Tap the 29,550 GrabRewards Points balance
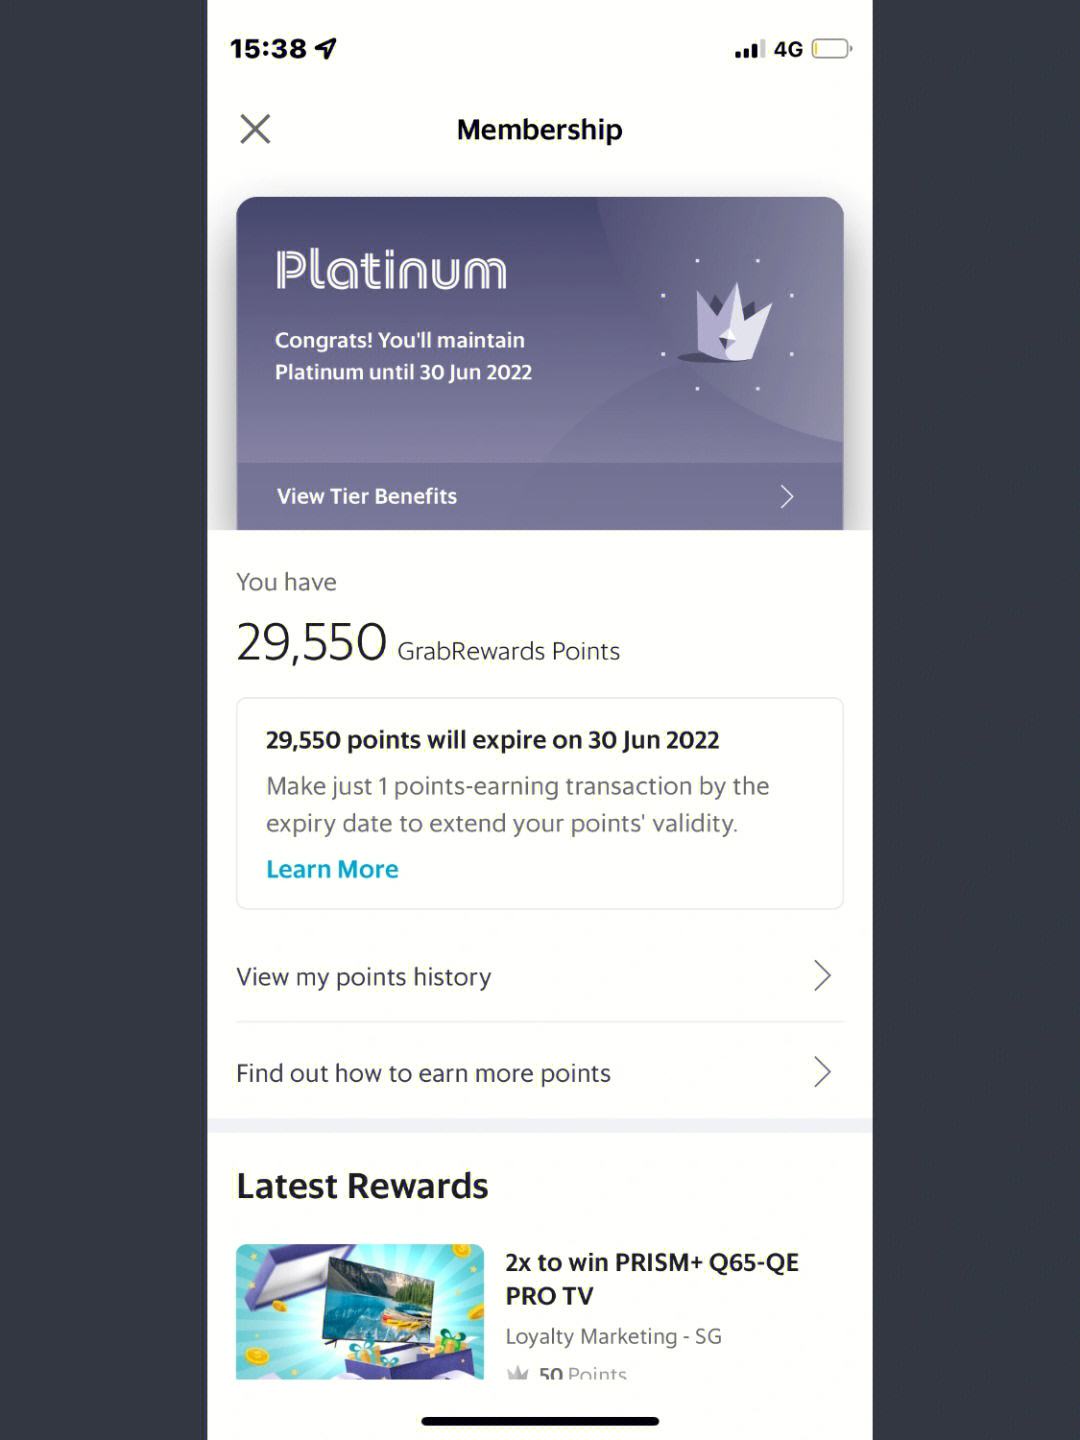Viewport: 1080px width, 1440px height. click(428, 643)
